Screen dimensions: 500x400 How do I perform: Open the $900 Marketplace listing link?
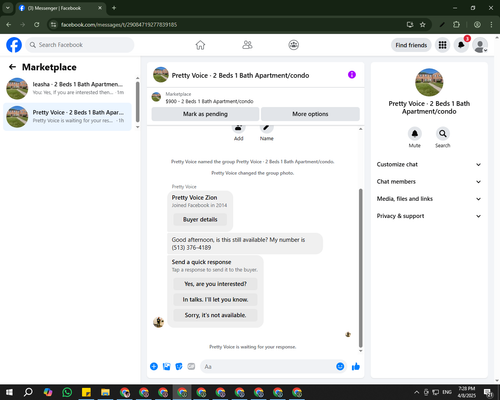209,101
